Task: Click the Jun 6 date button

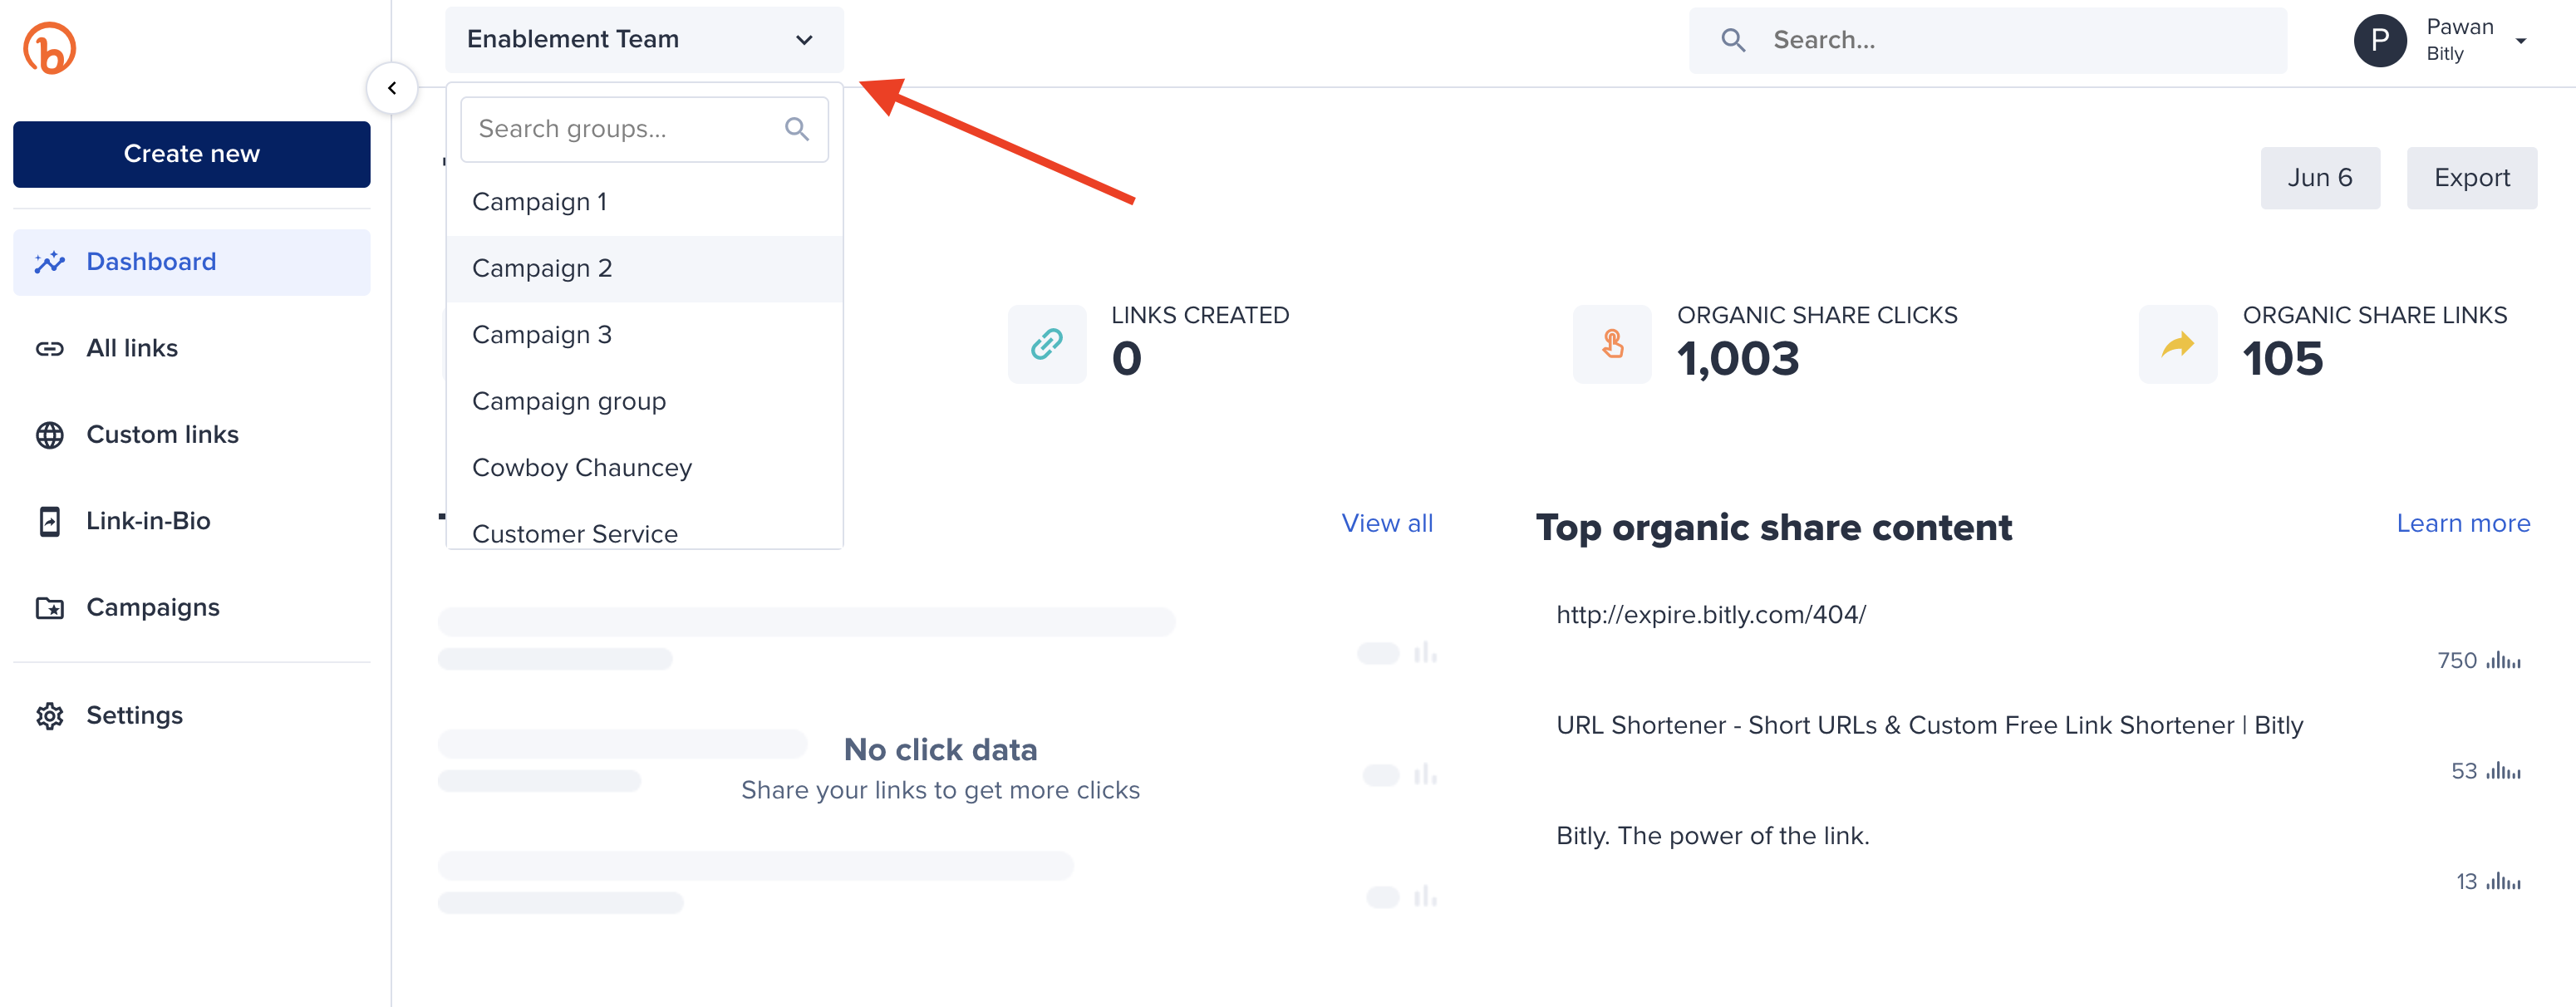Action: (x=2320, y=178)
